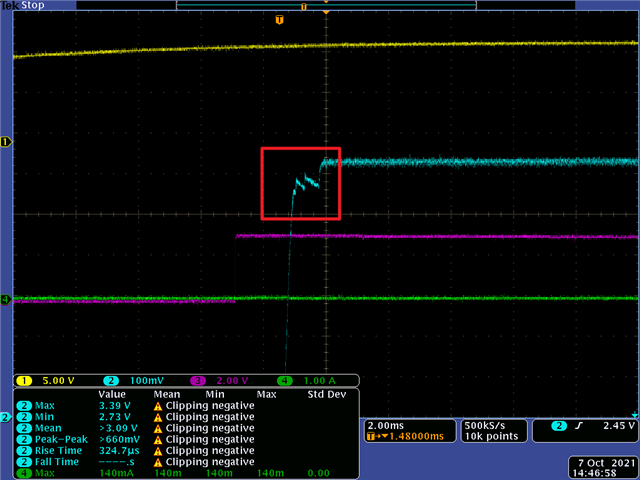Select channel 1 ground marker on left edge

(6, 142)
